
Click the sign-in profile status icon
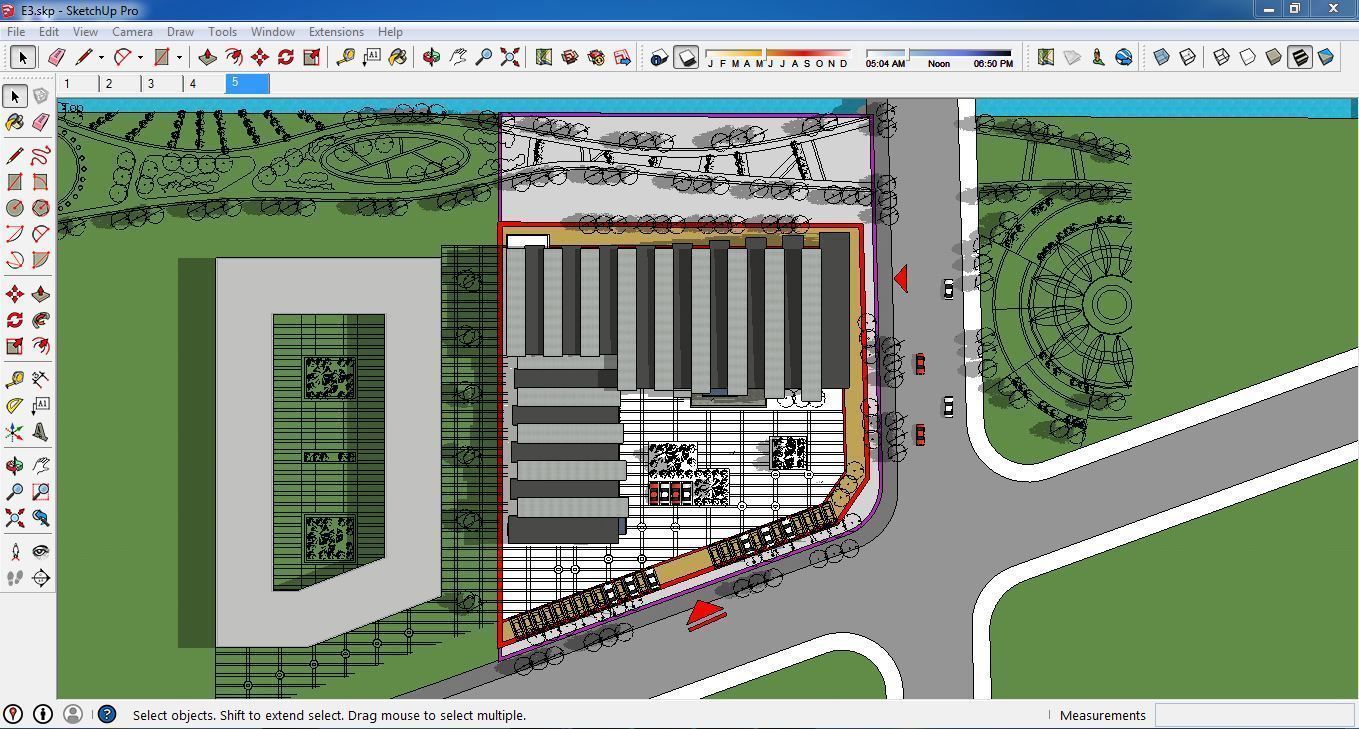73,714
